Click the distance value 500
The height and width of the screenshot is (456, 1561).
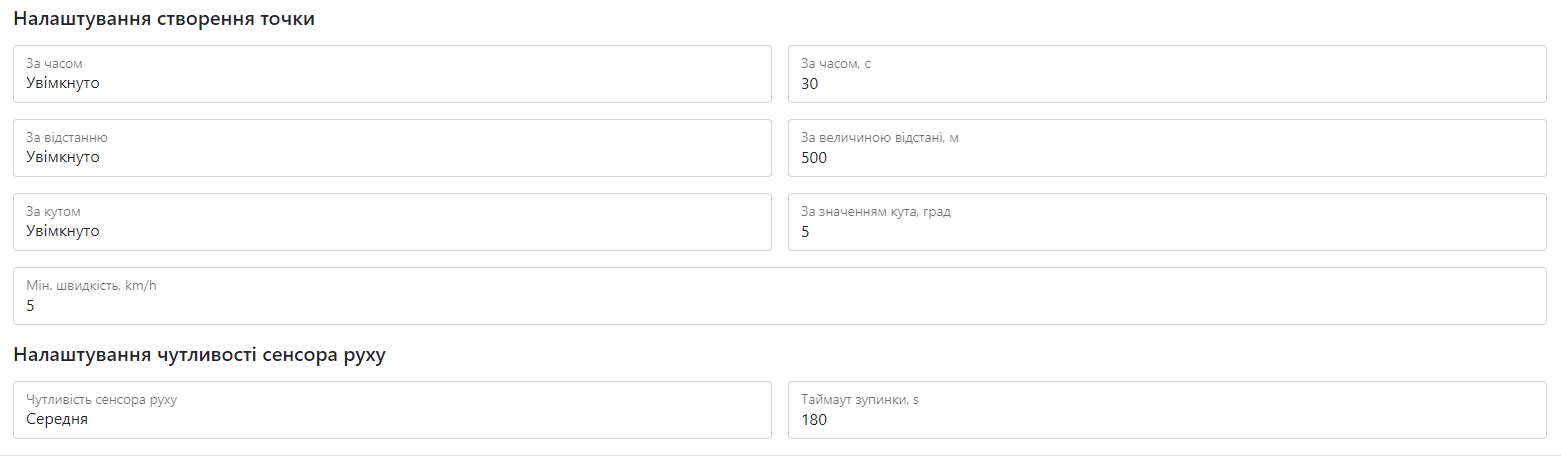(814, 158)
